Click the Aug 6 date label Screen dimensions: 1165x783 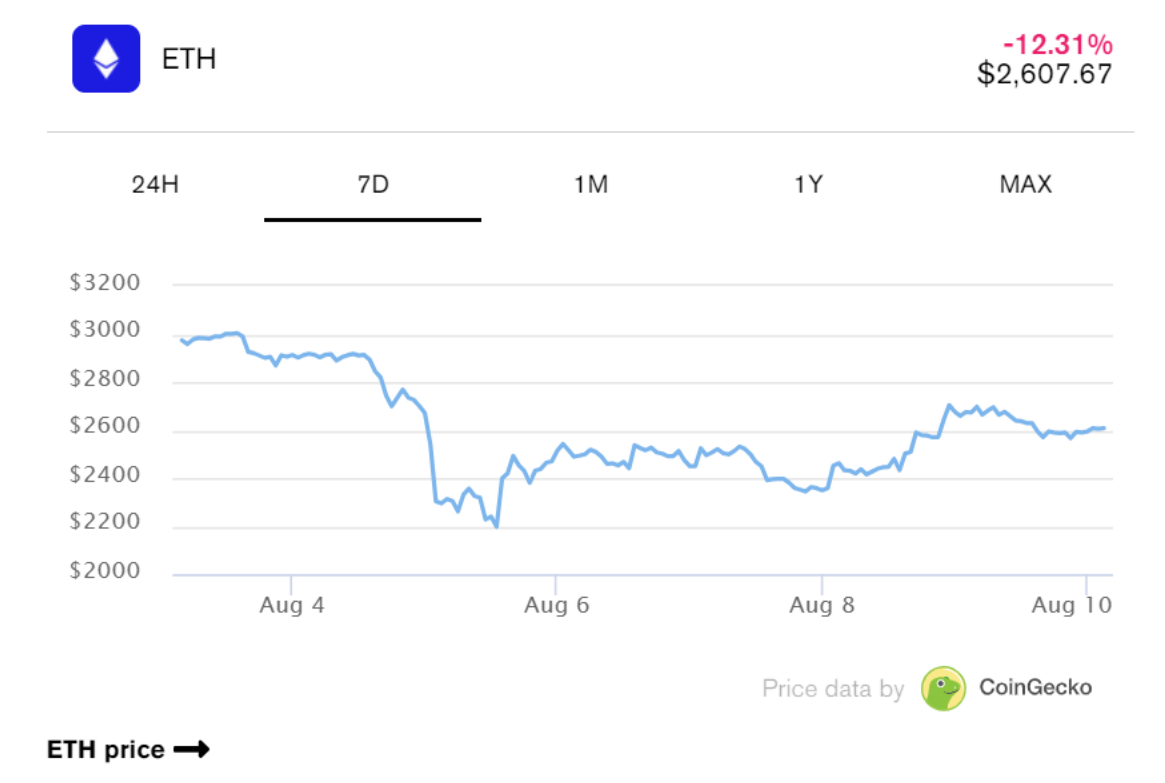point(555,605)
